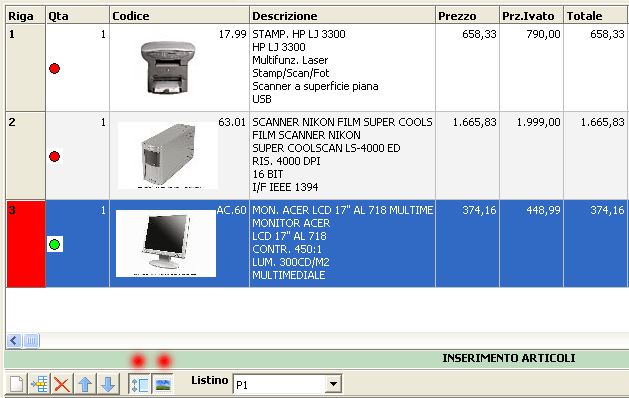Click the insert row table icon
The width and height of the screenshot is (629, 398).
point(39,384)
